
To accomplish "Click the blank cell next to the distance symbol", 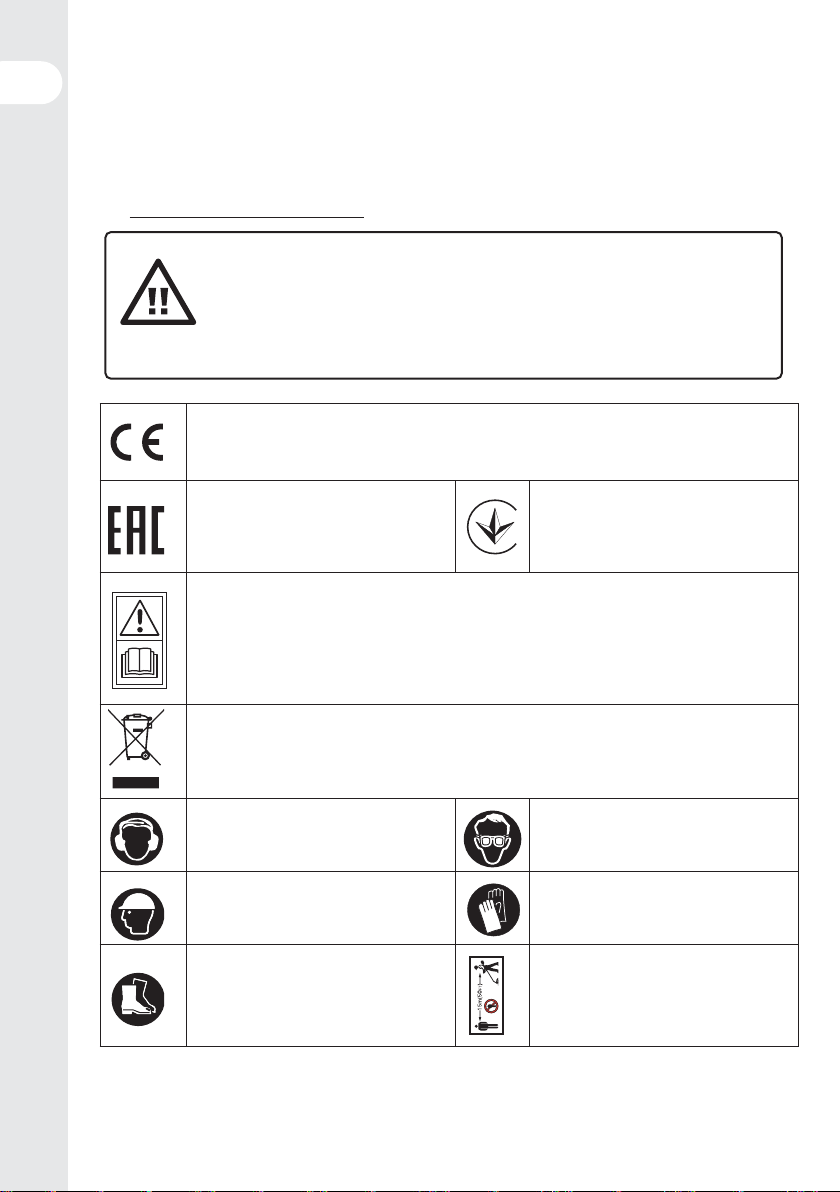I will click(664, 996).
